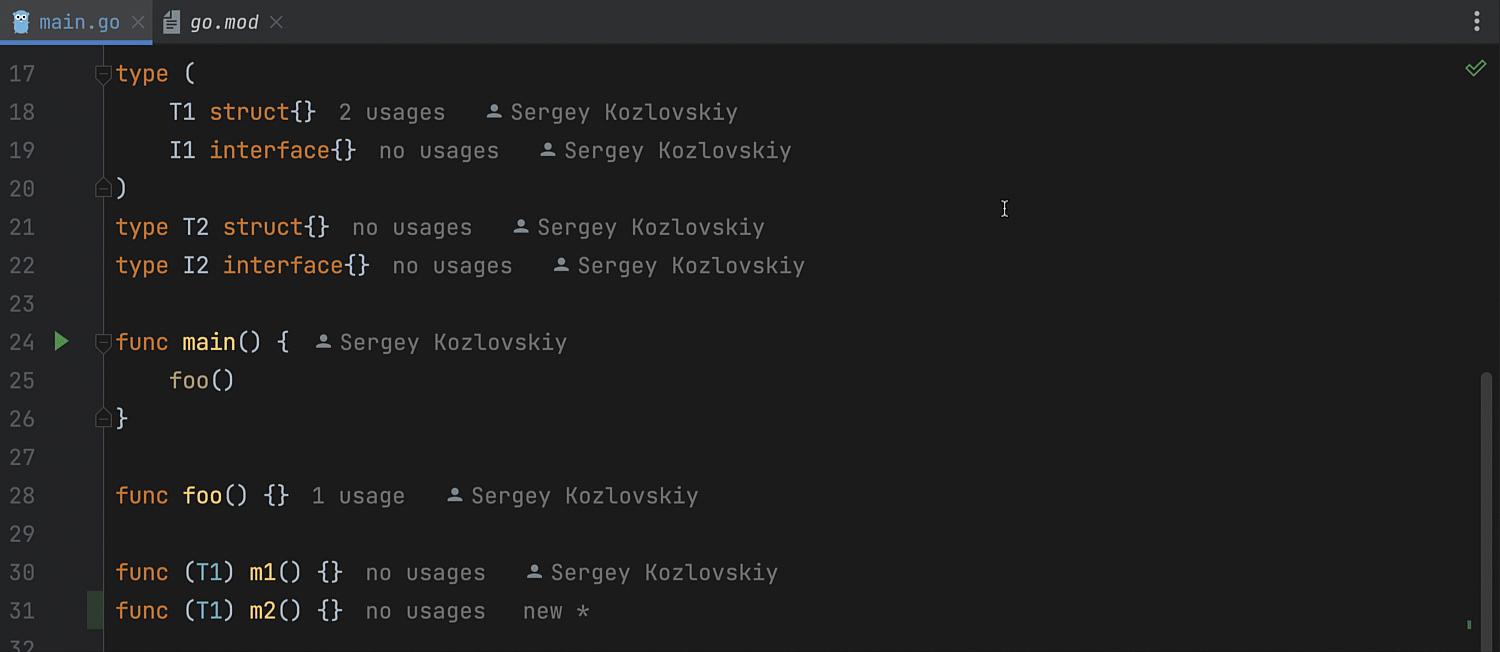1500x652 pixels.
Task: Click Go gopher icon on main.go tab
Action: point(21,22)
